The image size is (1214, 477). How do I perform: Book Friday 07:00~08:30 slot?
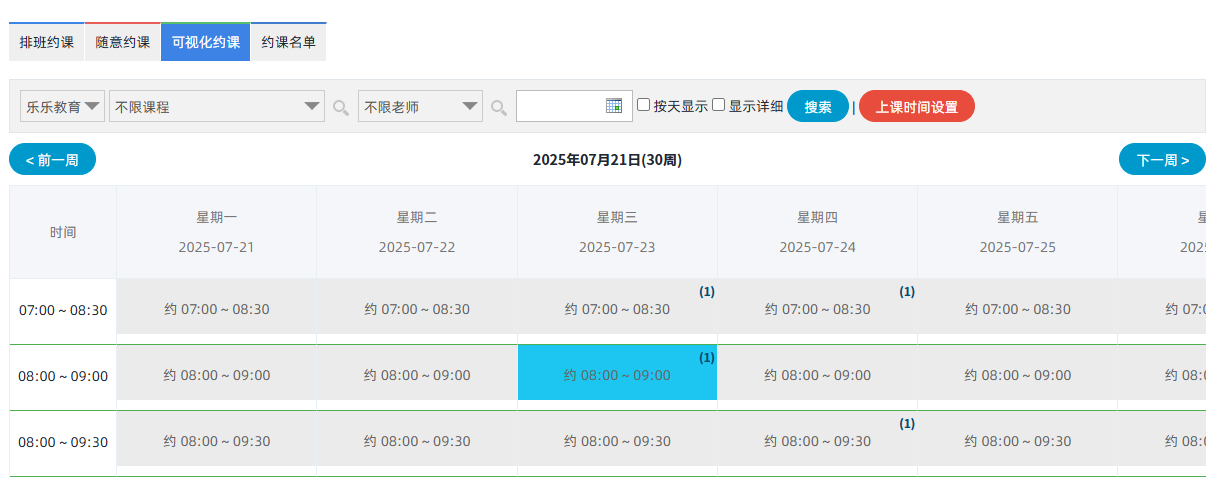pyautogui.click(x=1018, y=307)
